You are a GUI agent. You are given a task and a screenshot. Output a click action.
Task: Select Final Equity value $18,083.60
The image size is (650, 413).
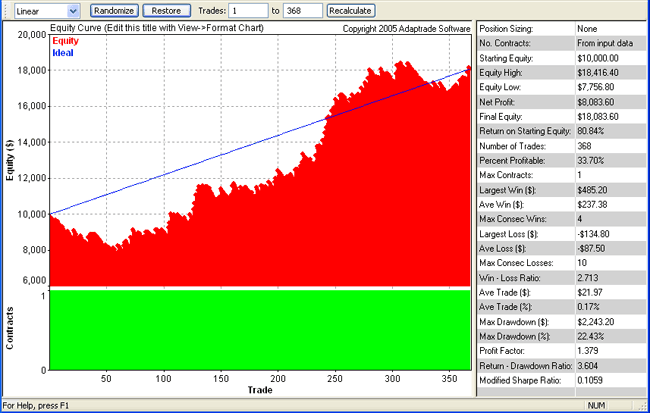[x=597, y=117]
